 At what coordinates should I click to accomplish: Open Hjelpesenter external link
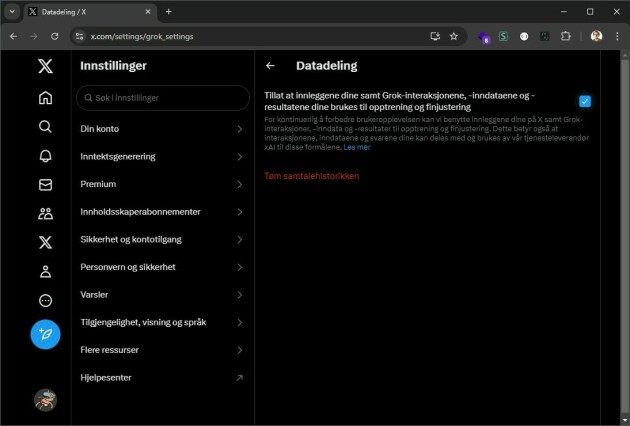pos(163,378)
